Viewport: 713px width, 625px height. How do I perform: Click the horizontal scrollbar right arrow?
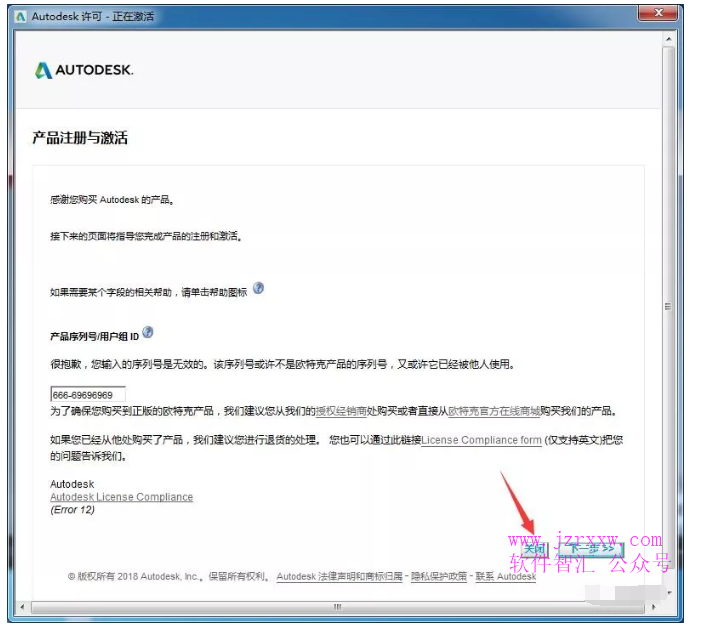653,607
